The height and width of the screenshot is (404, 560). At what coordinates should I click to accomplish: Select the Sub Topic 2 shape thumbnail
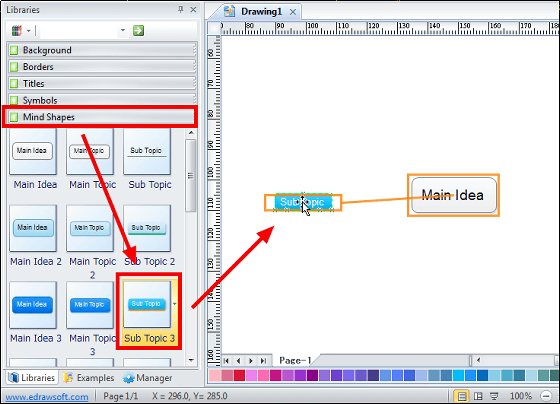(147, 228)
